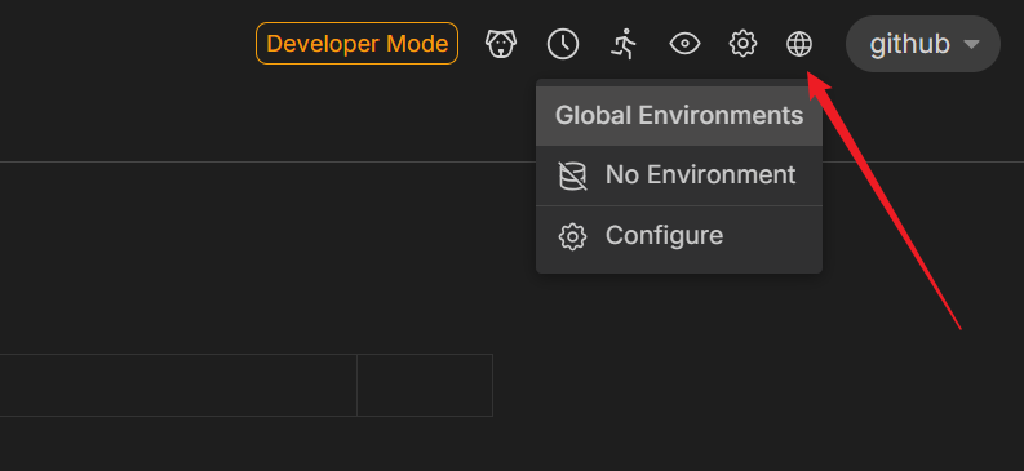Toggle the Developer Mode badge
The width and height of the screenshot is (1024, 471).
(357, 44)
